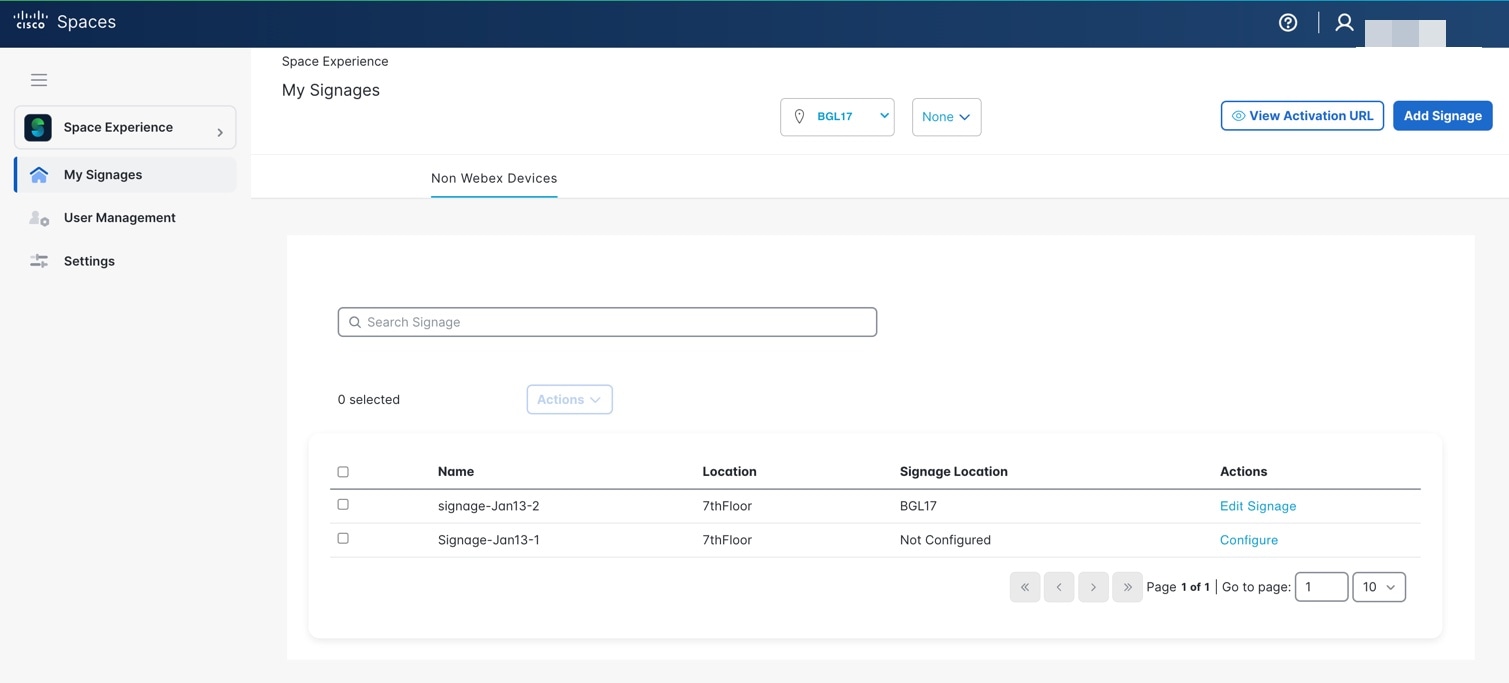This screenshot has width=1509, height=683.
Task: Click the Go to page number field
Action: pos(1321,587)
